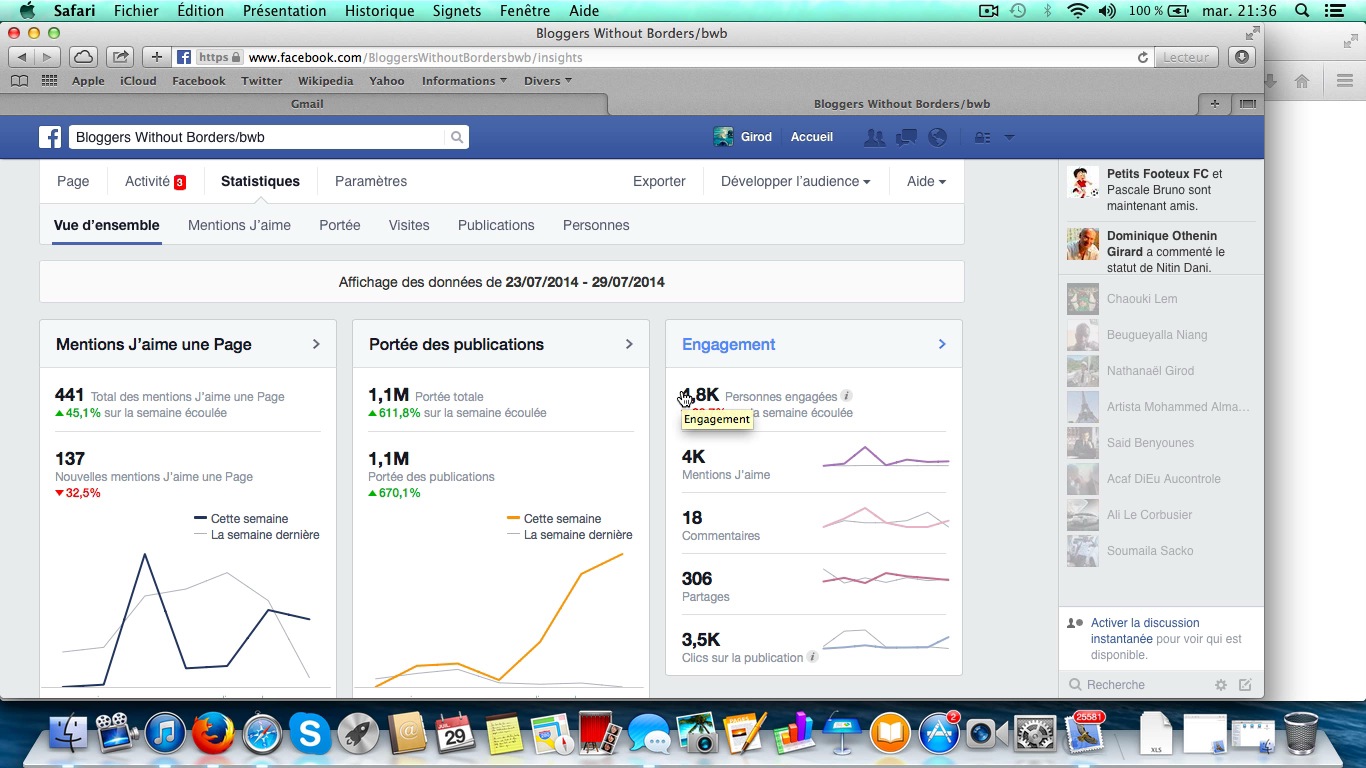Click the privacy shortcuts lock icon
The height and width of the screenshot is (768, 1366).
coord(983,138)
